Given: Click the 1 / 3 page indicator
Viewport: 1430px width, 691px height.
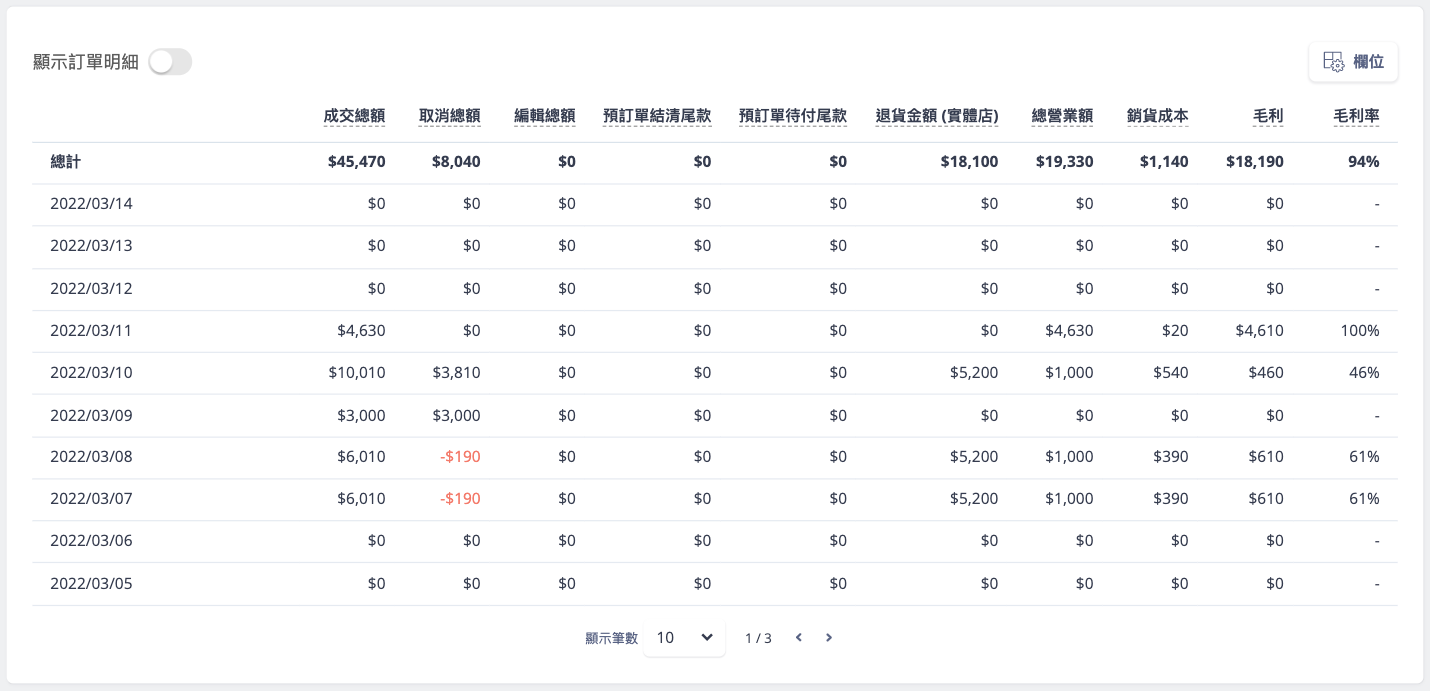Looking at the screenshot, I should [758, 638].
